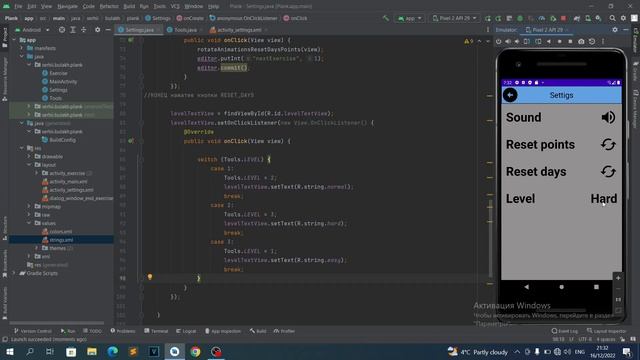640x360 pixels.
Task: Open Event Log in status bar
Action: (565, 331)
